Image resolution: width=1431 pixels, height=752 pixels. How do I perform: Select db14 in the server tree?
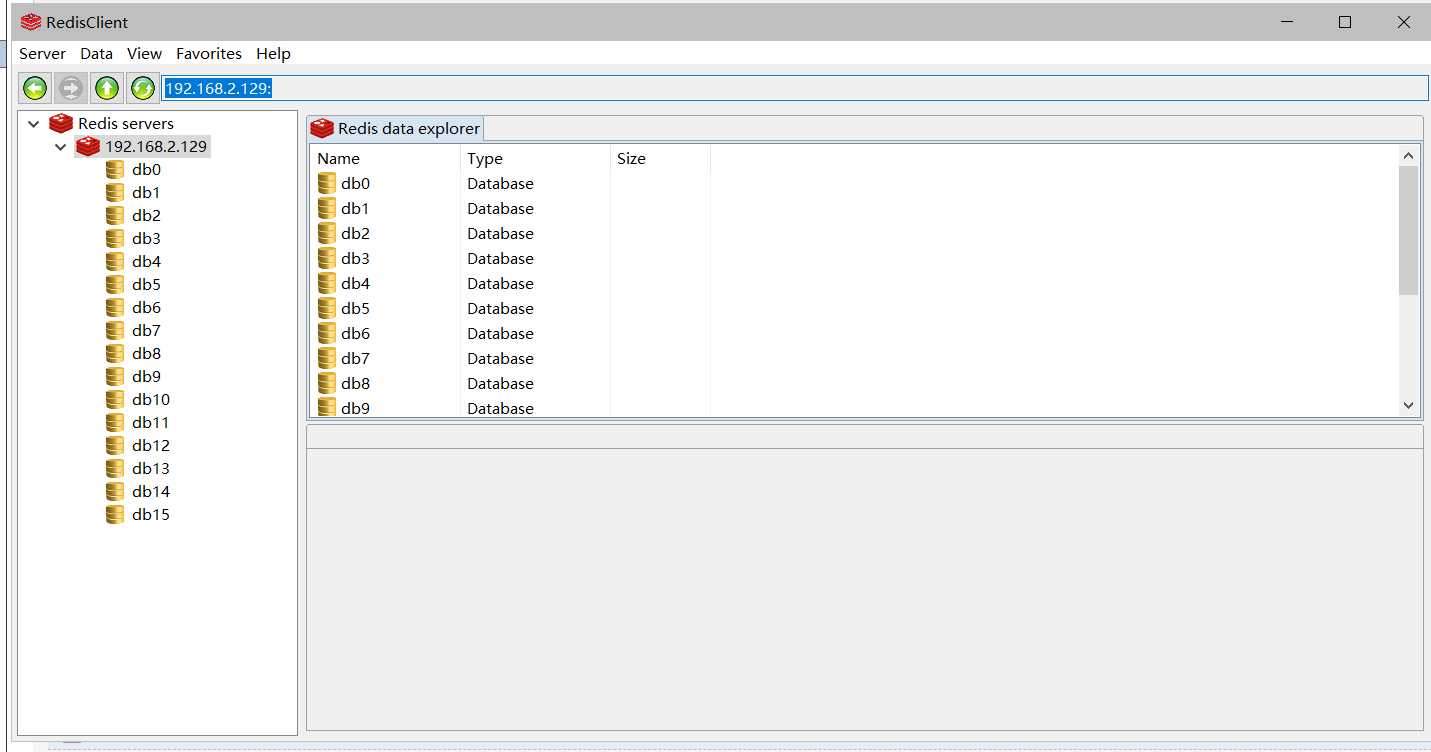(151, 491)
